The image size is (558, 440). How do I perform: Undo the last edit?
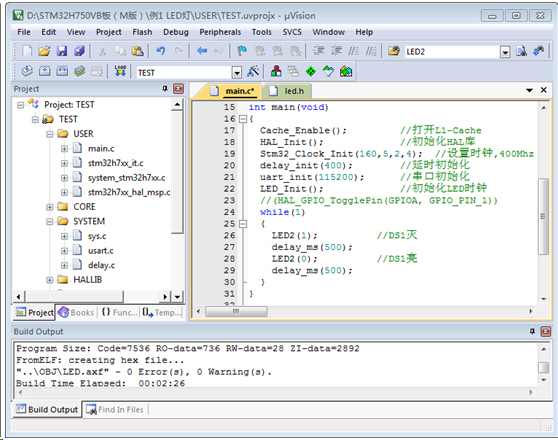pyautogui.click(x=160, y=51)
